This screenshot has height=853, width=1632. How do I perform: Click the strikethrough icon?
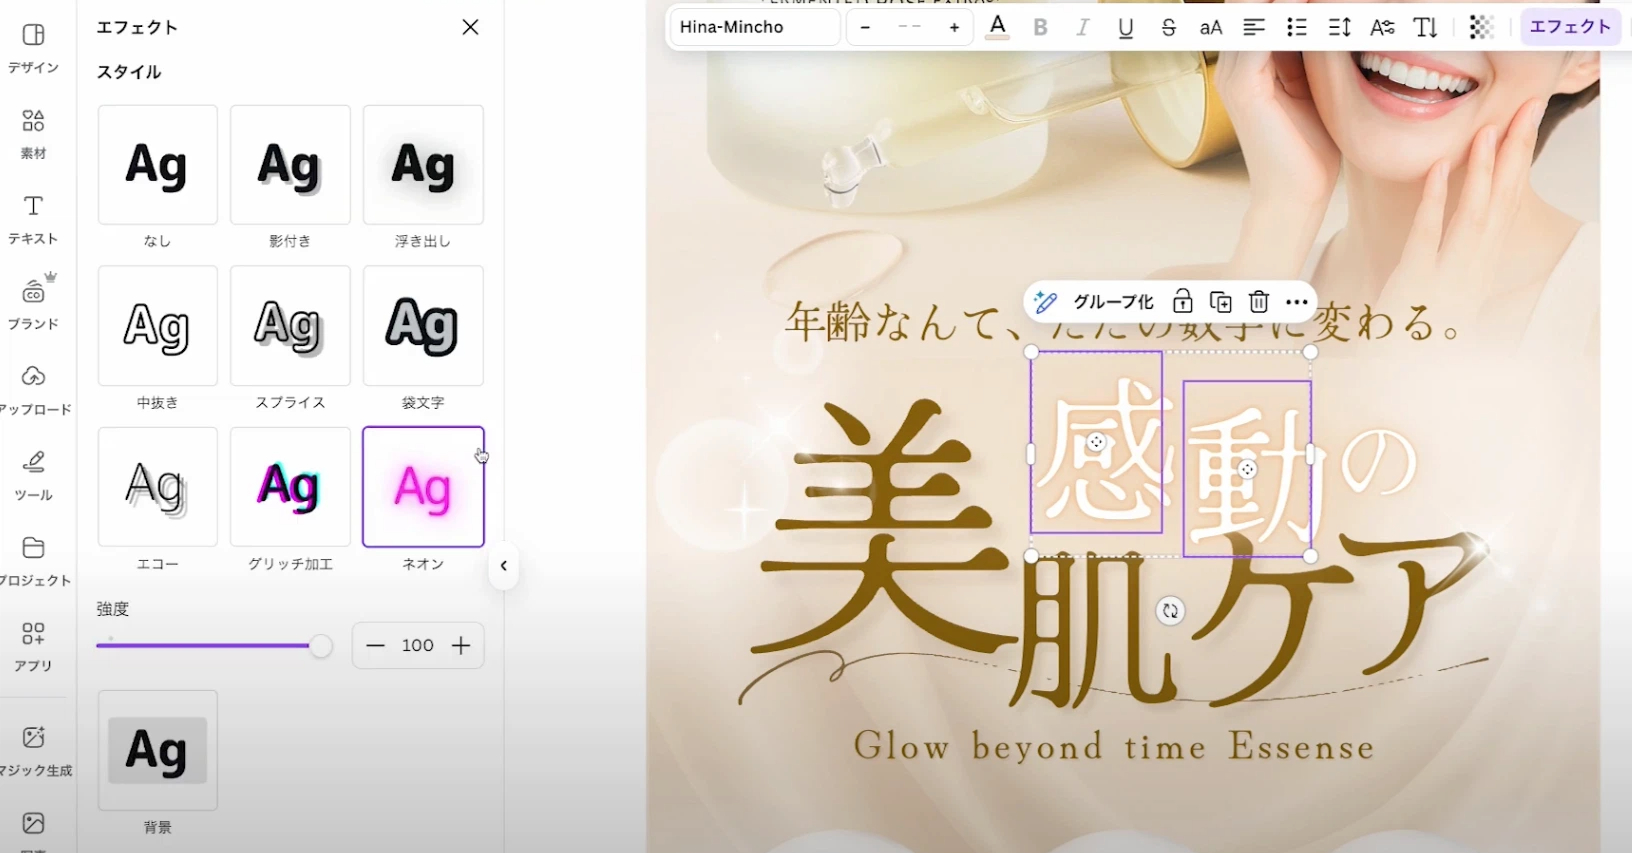pos(1168,27)
